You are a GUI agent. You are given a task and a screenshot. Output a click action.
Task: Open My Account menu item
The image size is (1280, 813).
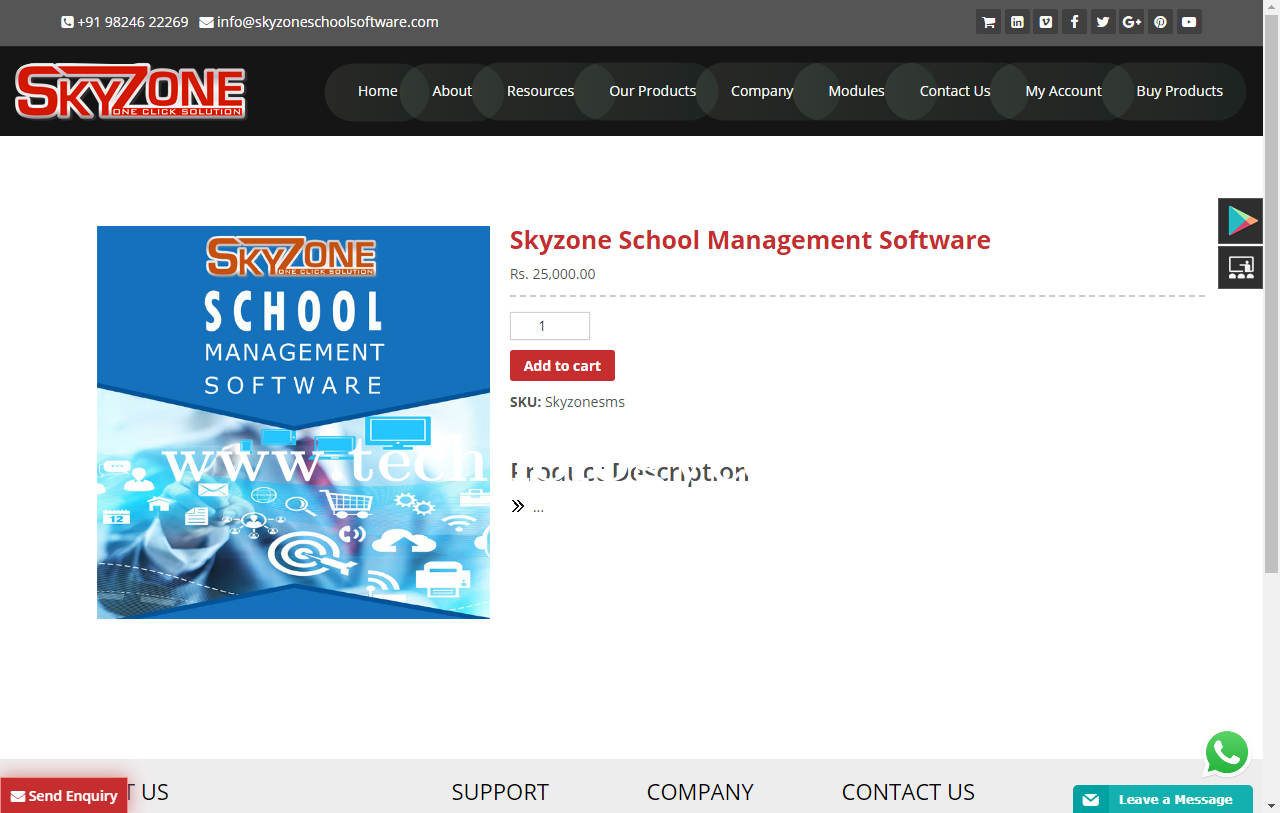click(1063, 91)
